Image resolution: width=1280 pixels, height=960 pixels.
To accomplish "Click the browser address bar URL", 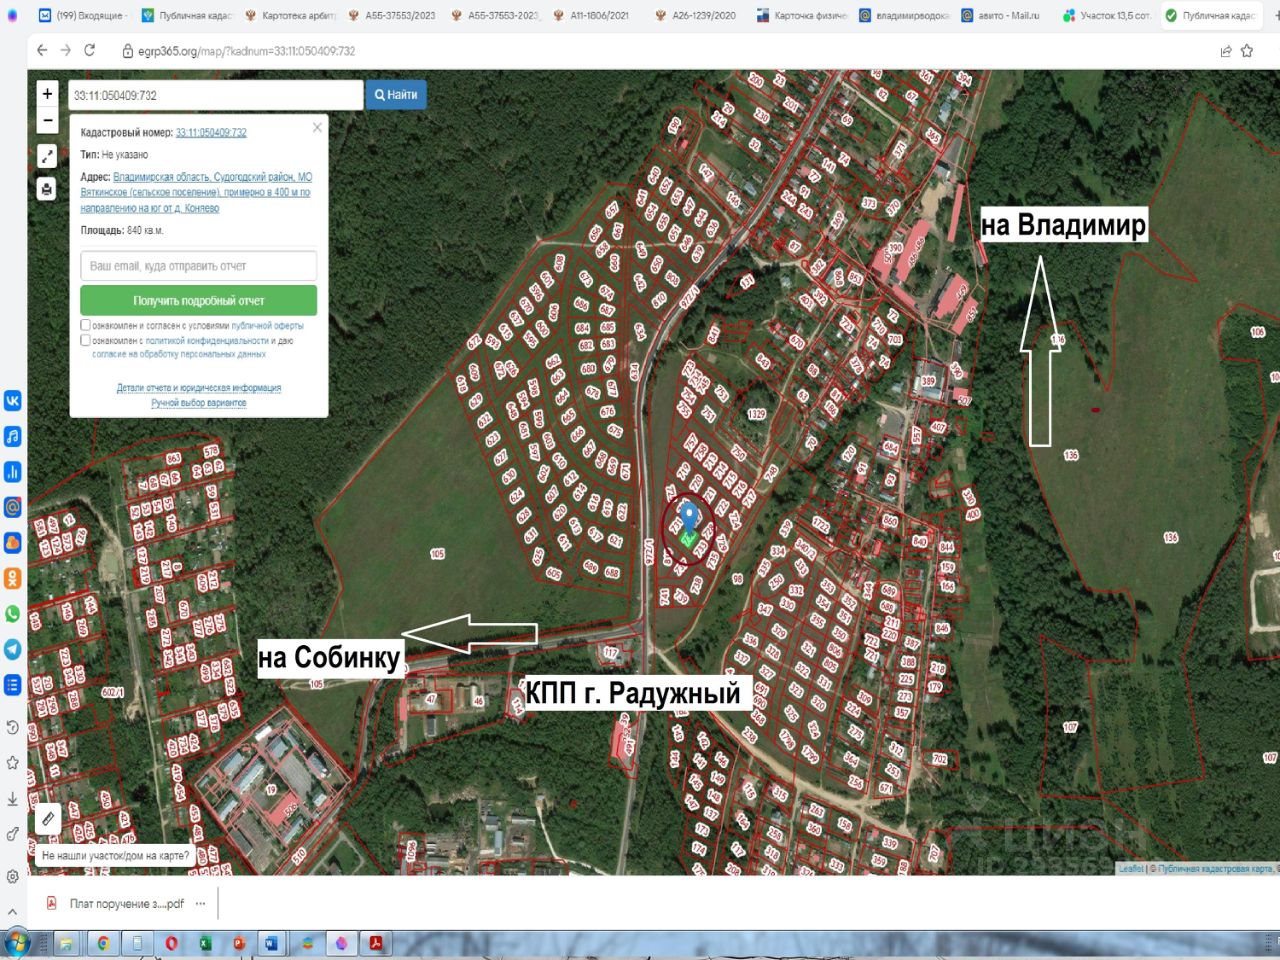I will (x=246, y=51).
